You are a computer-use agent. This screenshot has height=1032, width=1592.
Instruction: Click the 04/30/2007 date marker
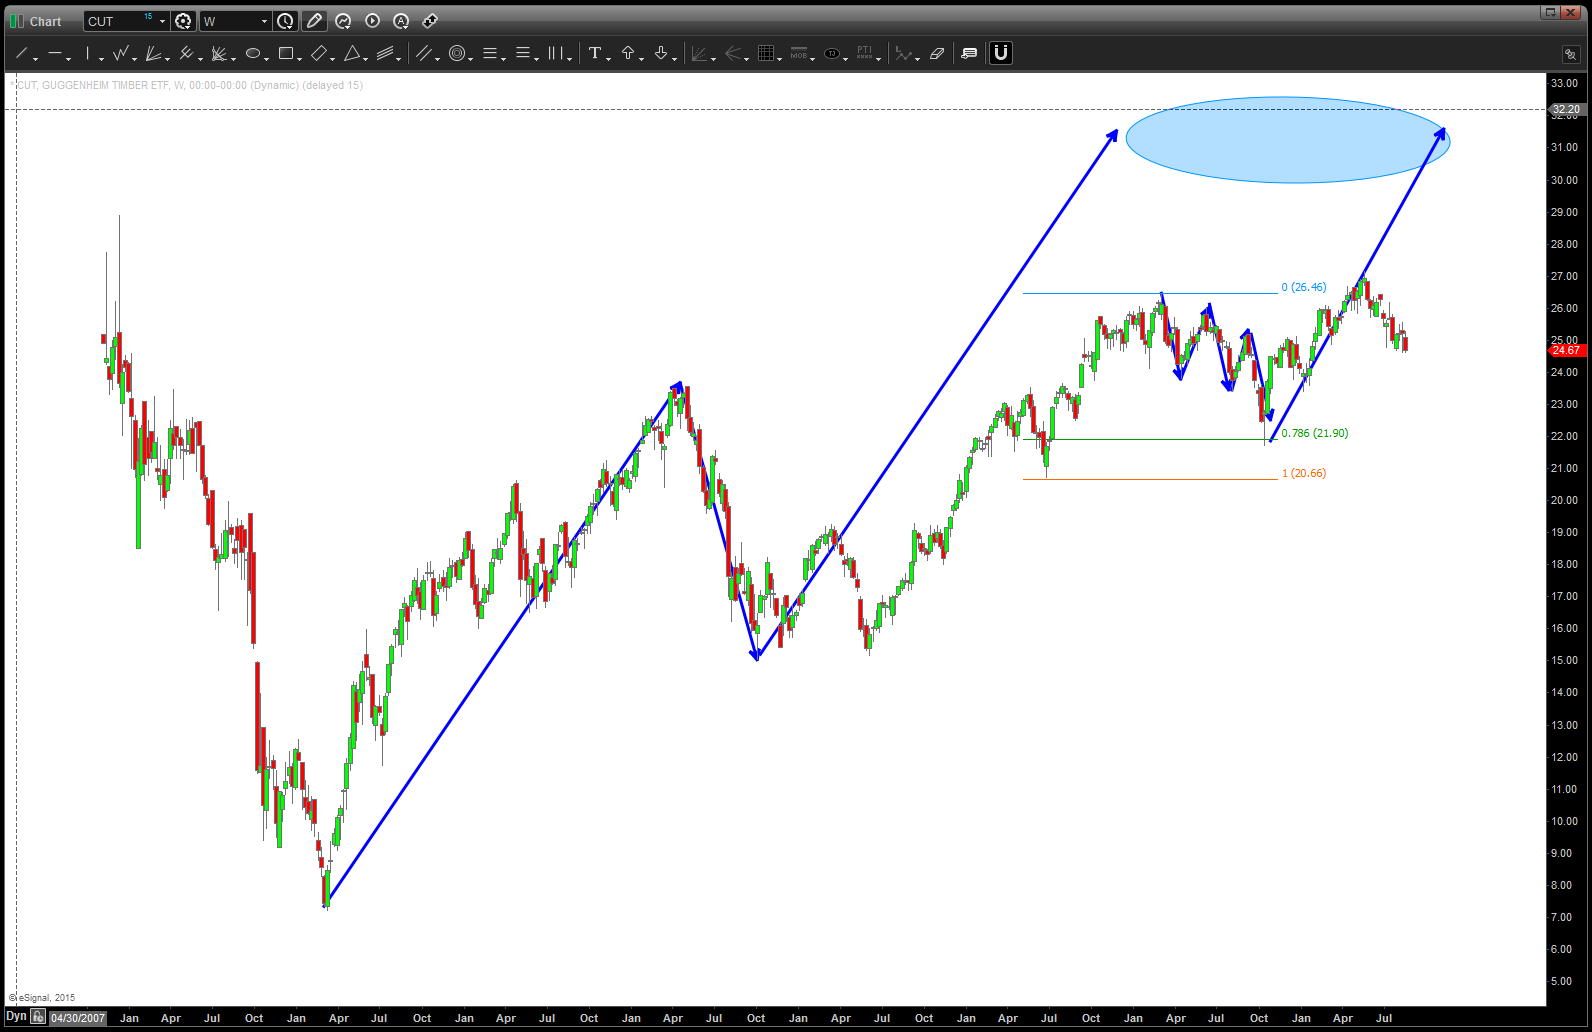pos(78,1018)
